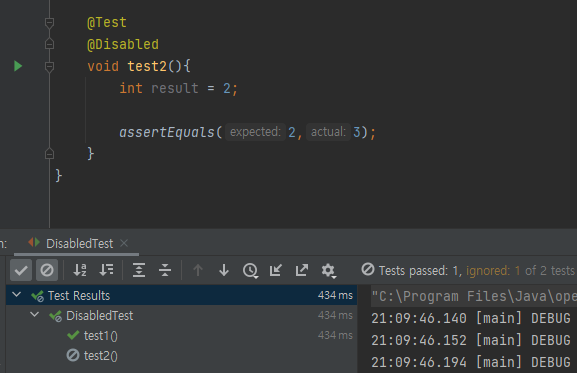Click the status icon beside Test Results

38,296
